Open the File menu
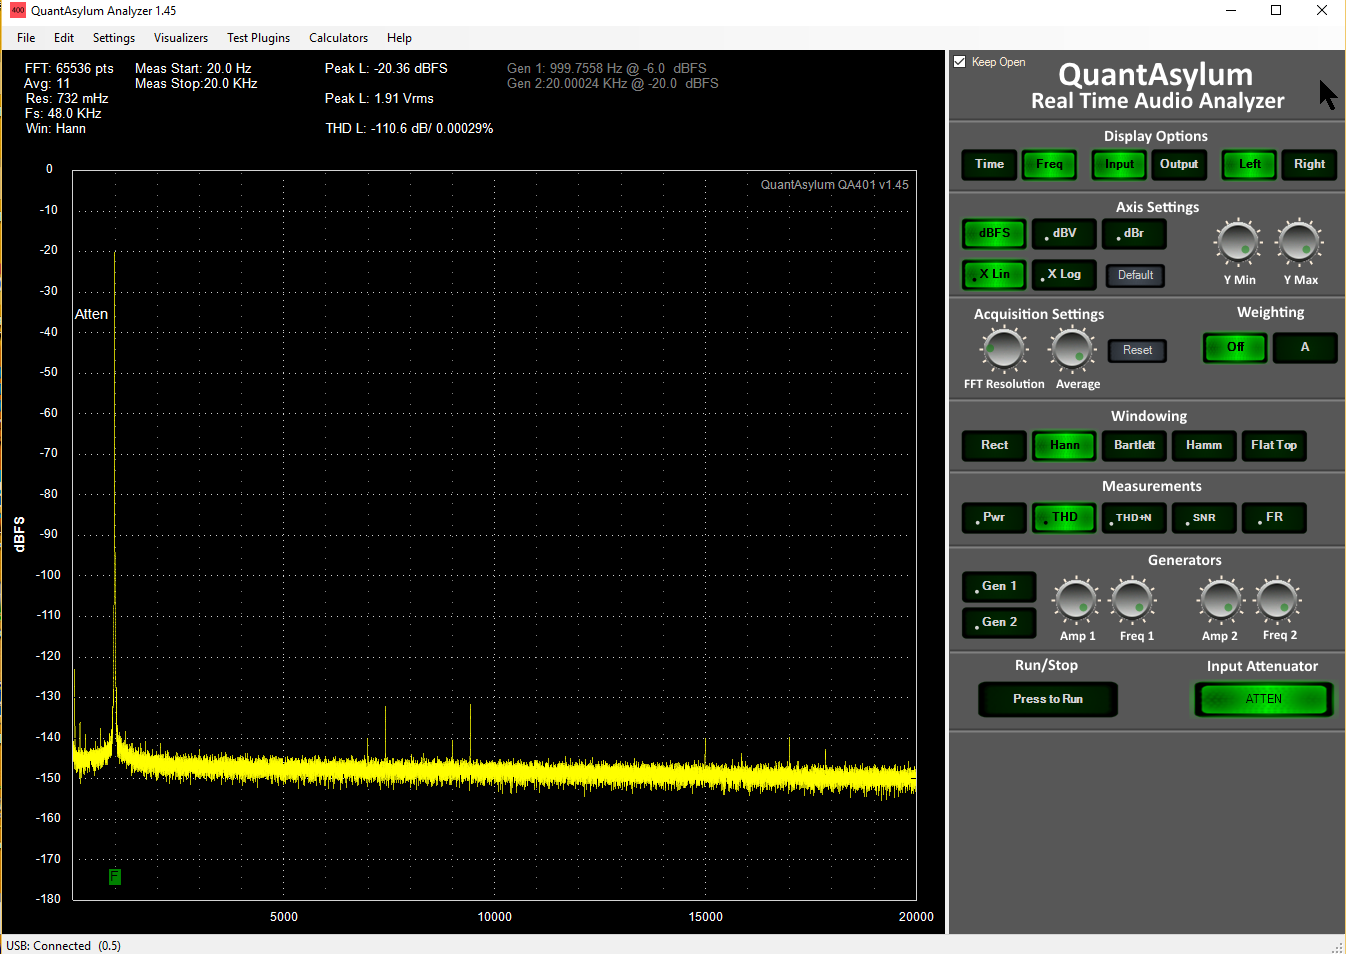Screen dimensions: 1346x955 26,38
